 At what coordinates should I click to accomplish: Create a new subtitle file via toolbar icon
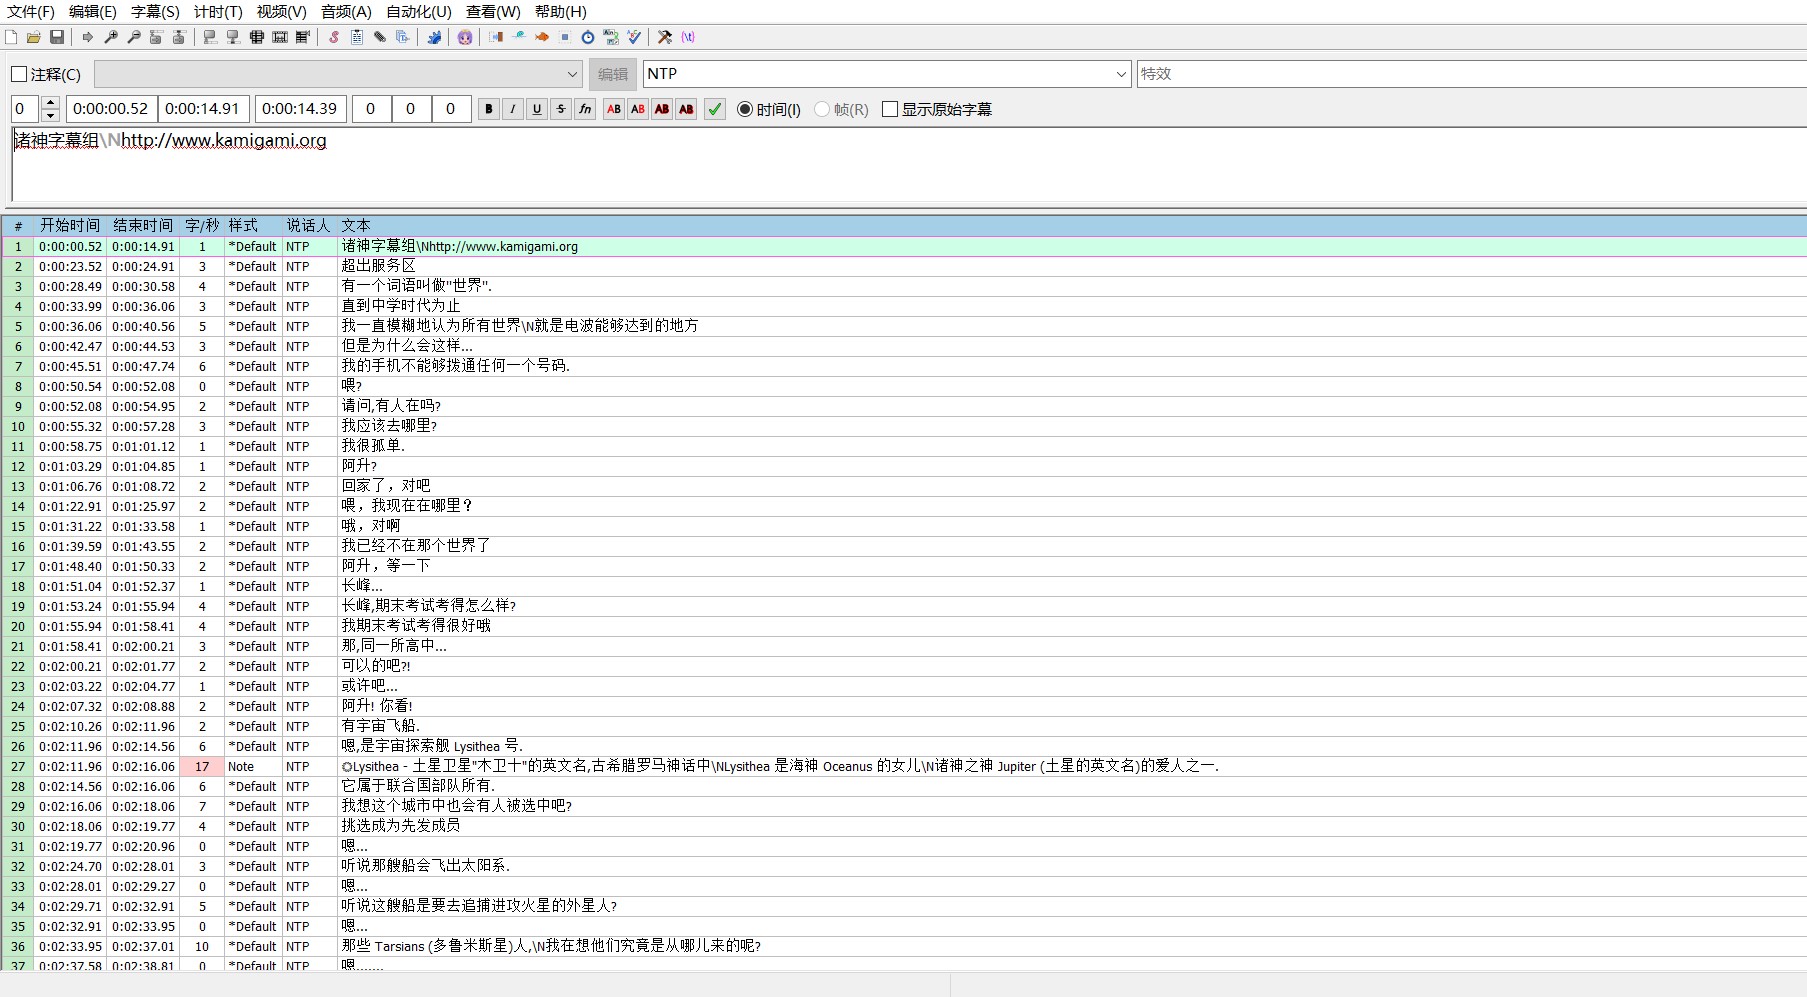tap(11, 37)
